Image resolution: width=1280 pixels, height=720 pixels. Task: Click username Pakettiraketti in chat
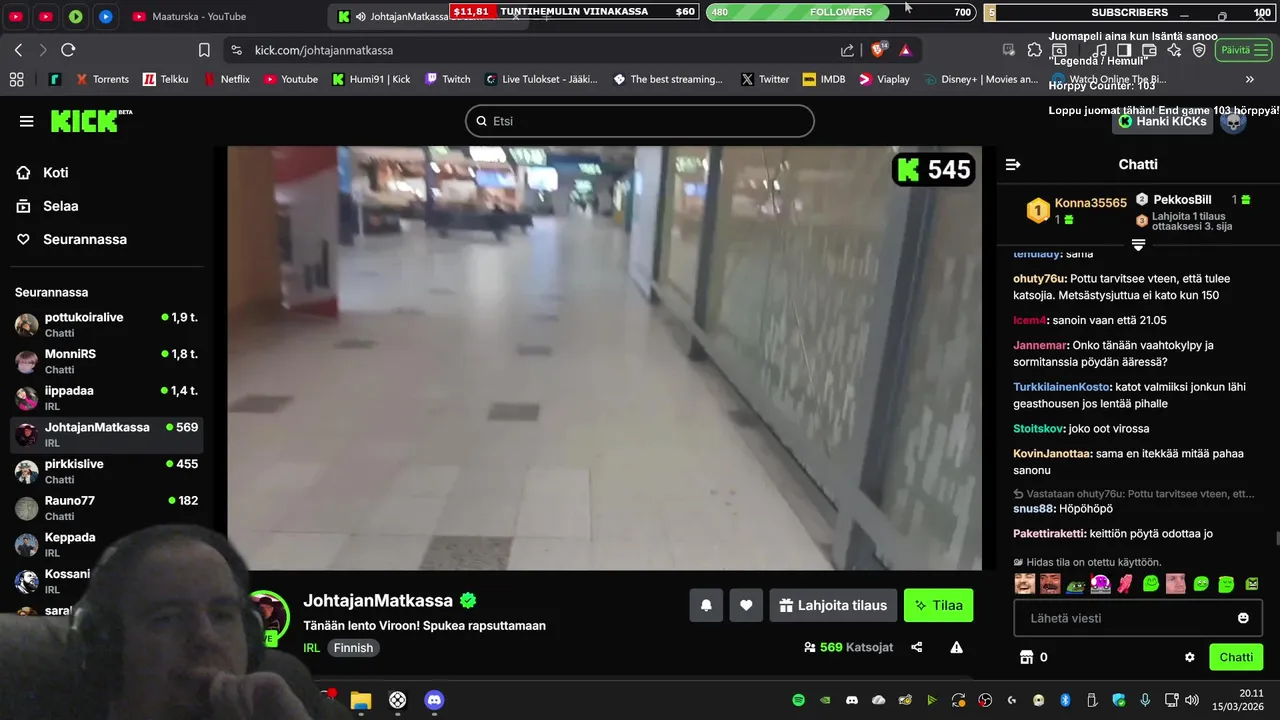coord(1049,534)
